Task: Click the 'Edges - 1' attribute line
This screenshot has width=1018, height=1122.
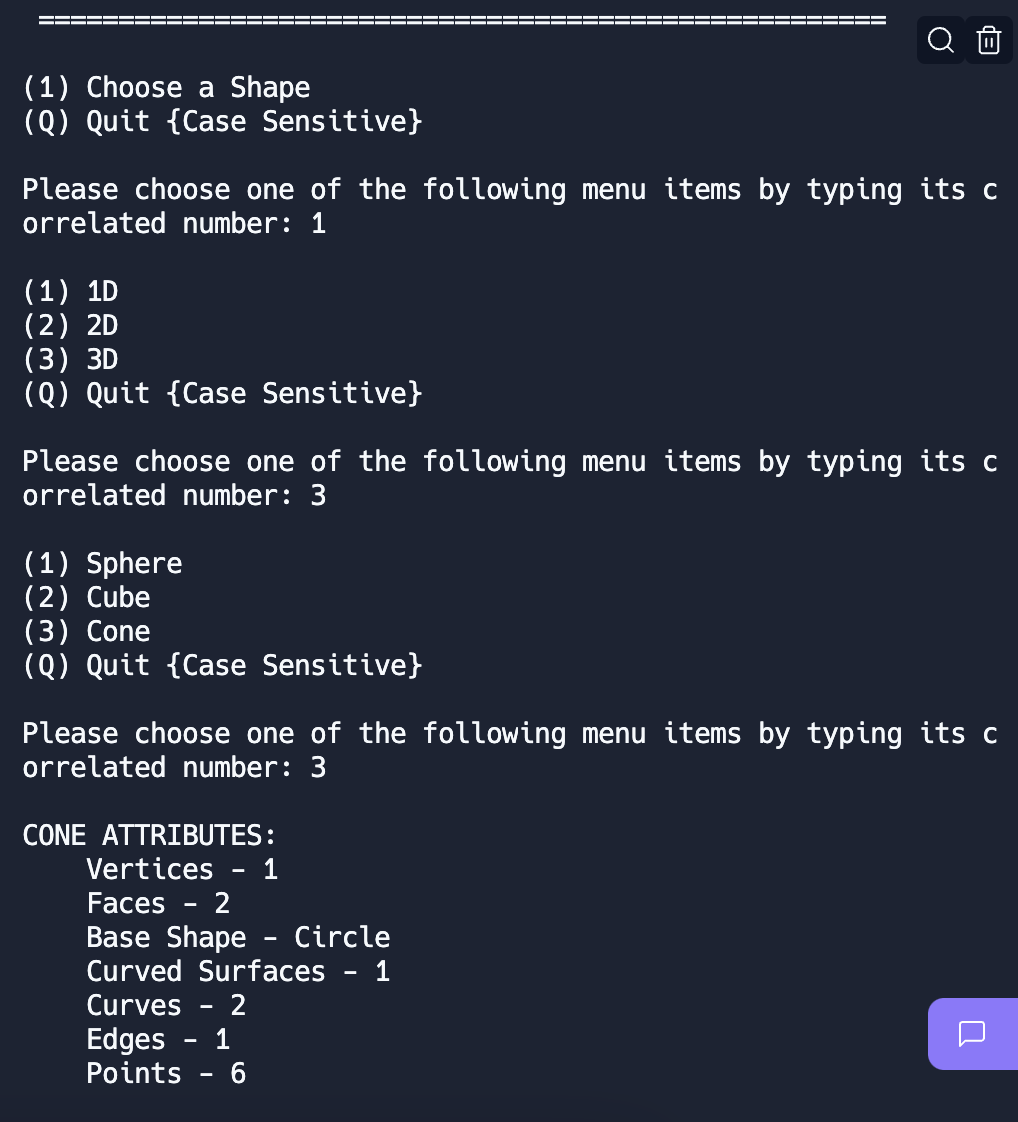Action: [x=157, y=1039]
